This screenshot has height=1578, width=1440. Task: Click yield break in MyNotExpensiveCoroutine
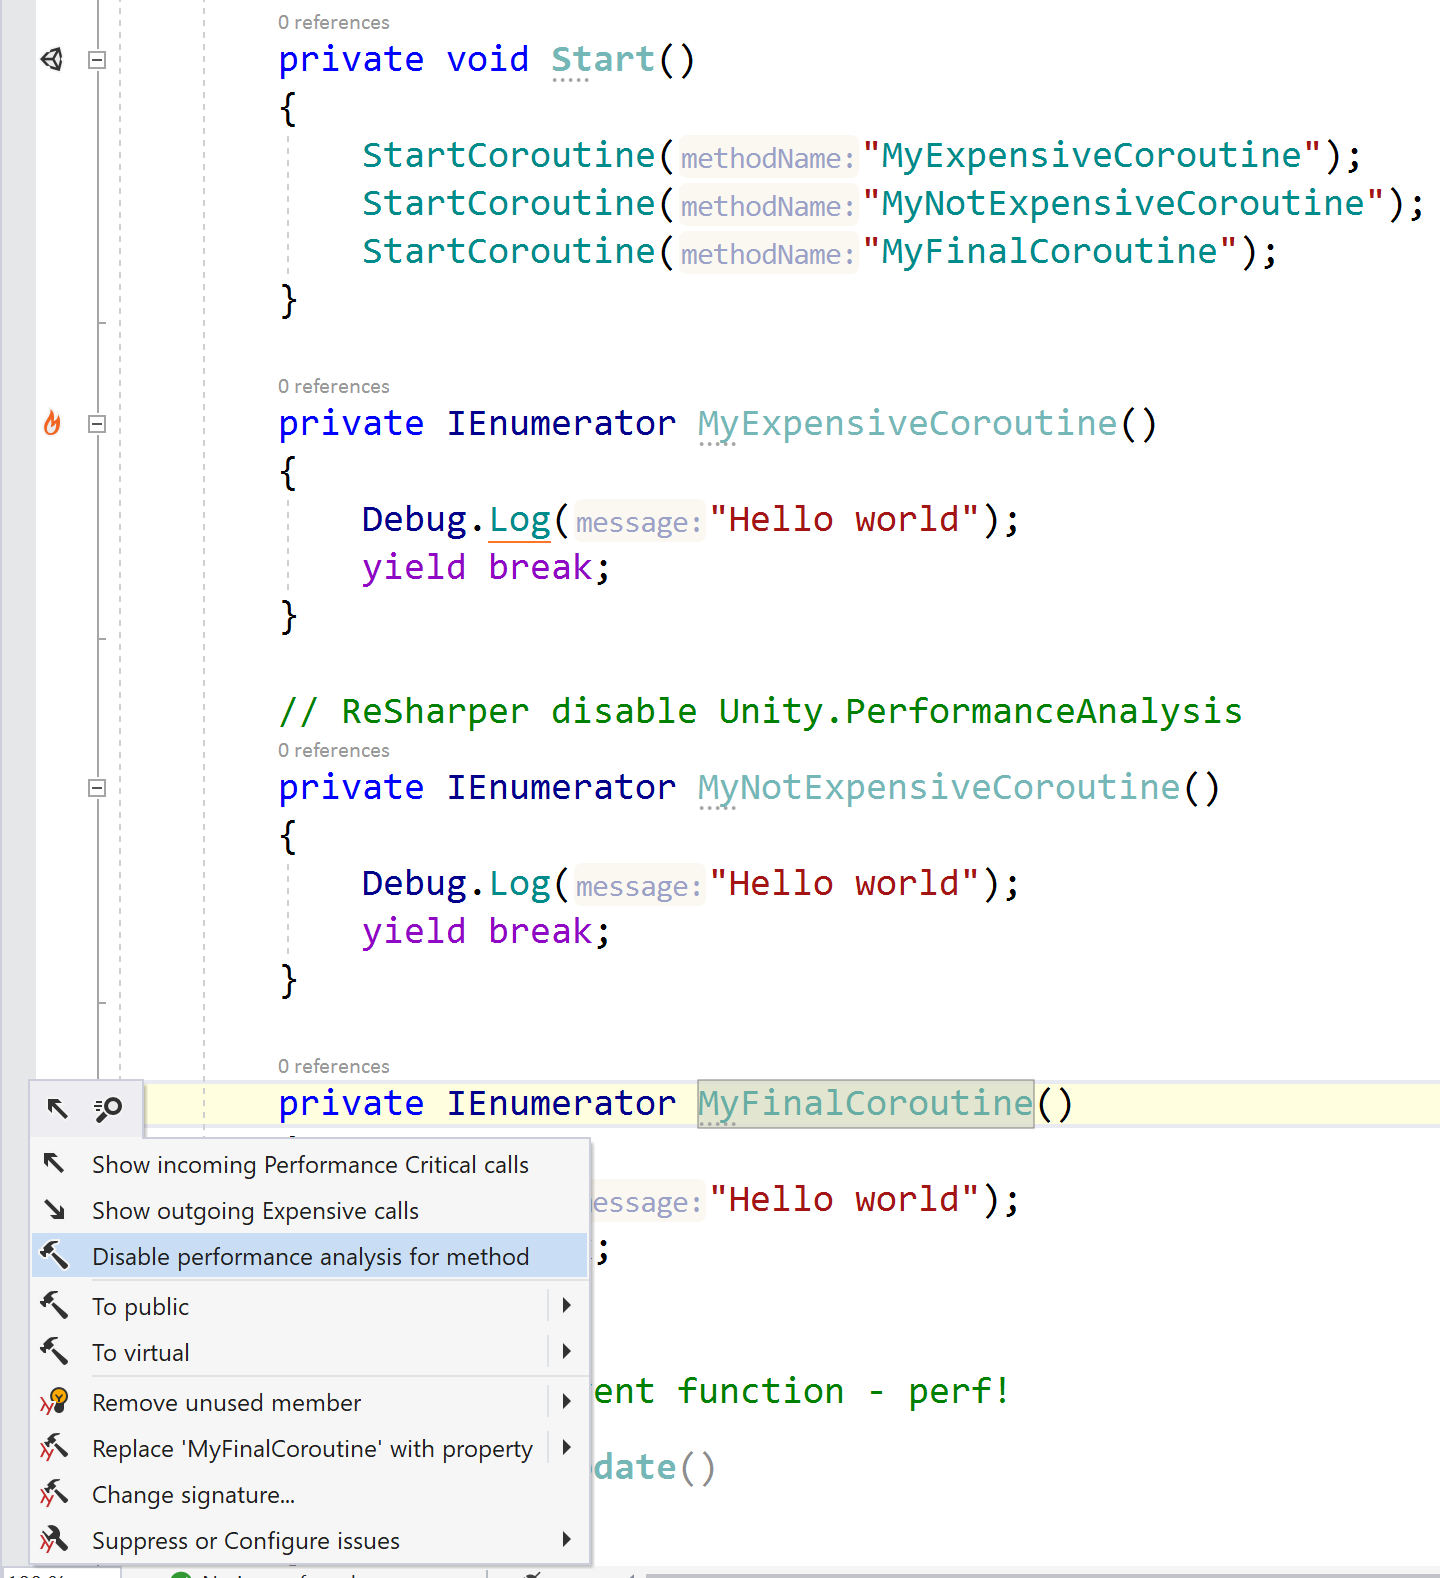[x=477, y=931]
